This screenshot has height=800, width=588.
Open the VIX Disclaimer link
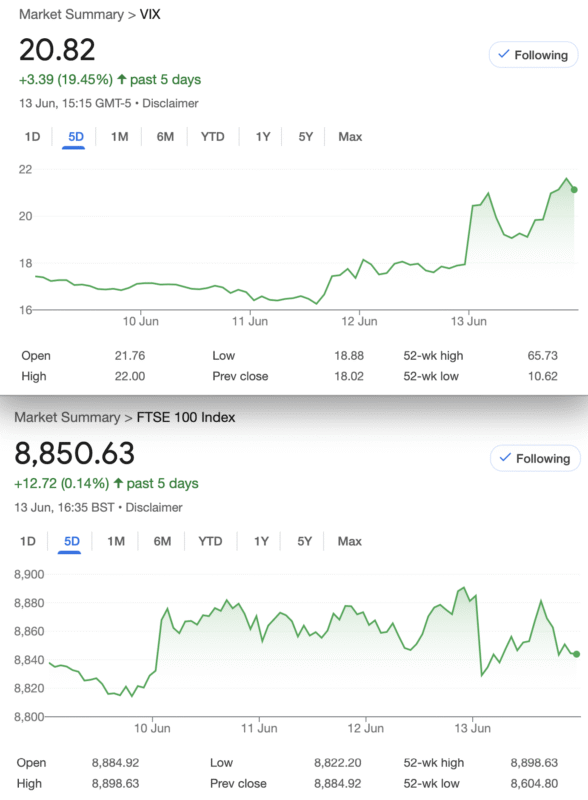170,104
